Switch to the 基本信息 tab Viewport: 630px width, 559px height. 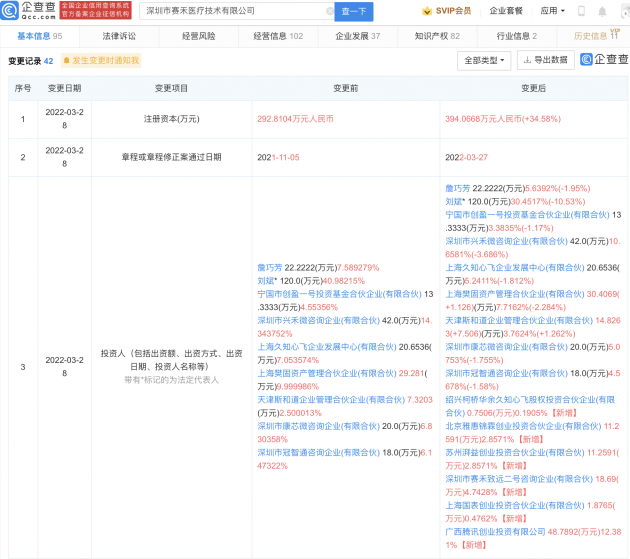pos(39,36)
